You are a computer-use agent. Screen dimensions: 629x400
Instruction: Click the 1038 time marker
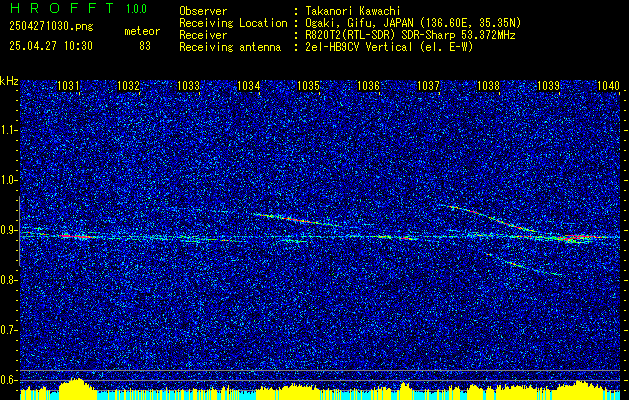pos(488,85)
